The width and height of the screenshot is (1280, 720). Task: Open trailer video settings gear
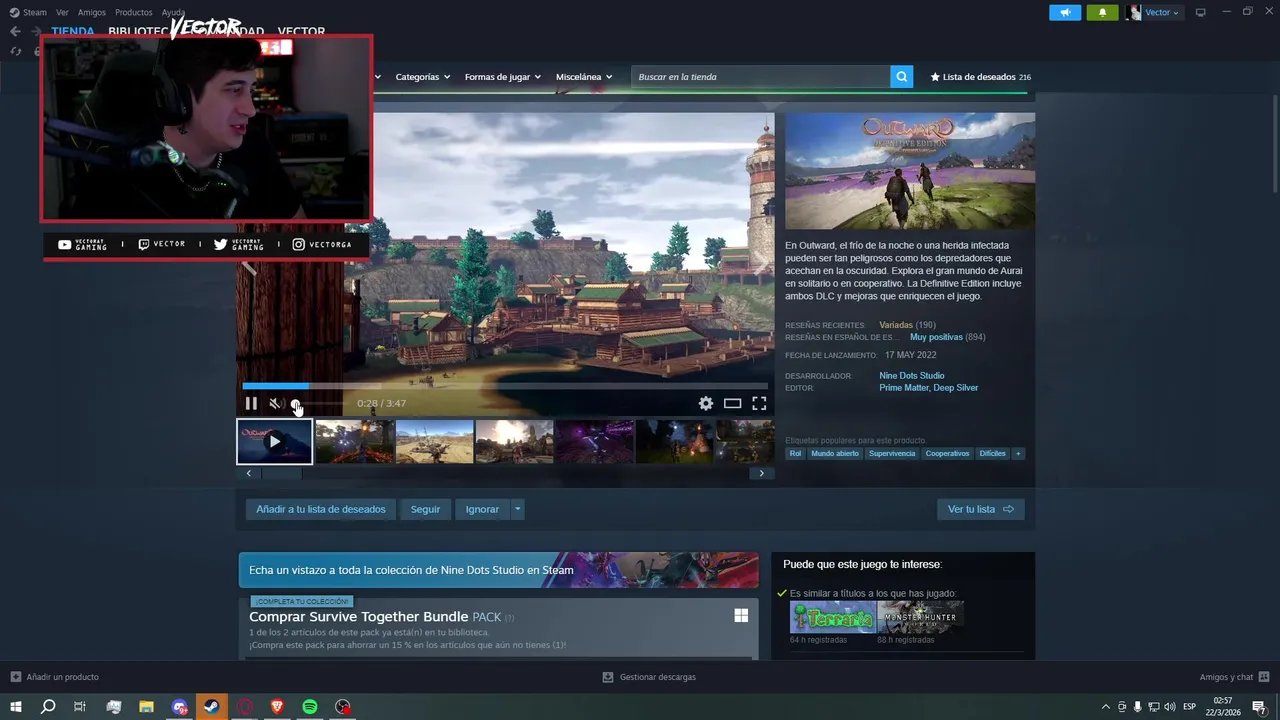706,403
